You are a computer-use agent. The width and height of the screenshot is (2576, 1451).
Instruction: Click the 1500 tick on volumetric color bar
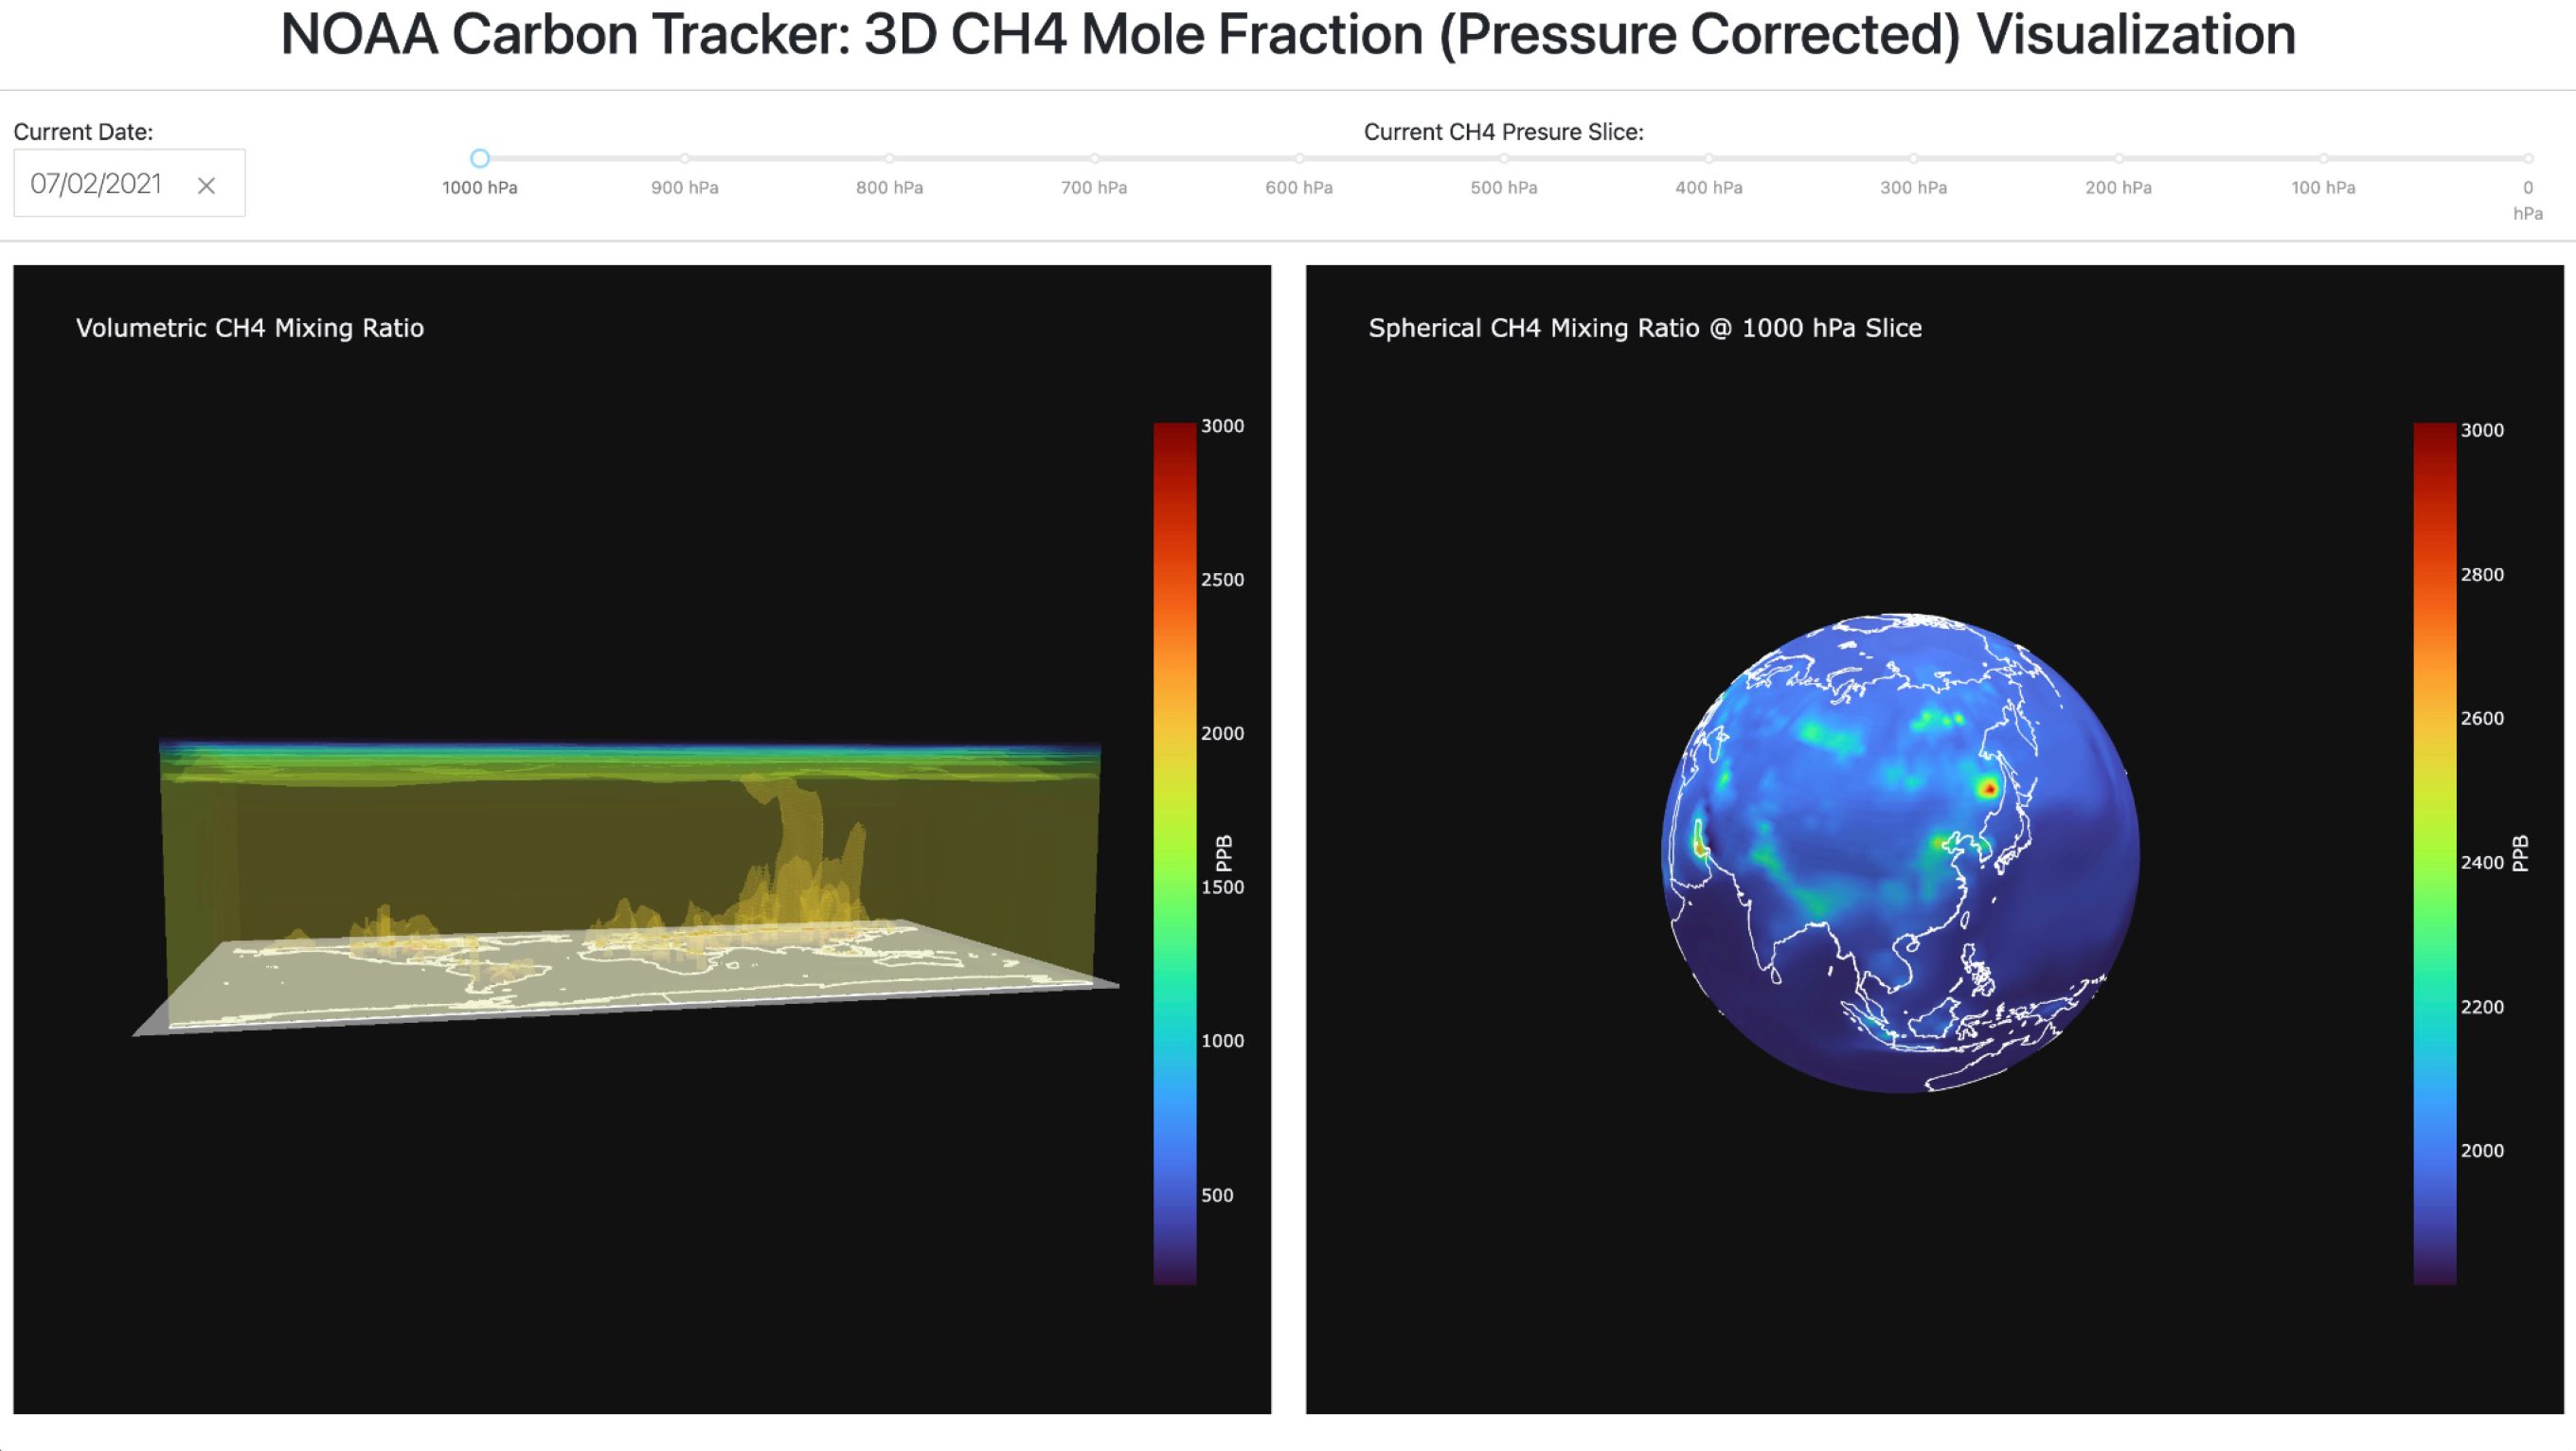[x=1222, y=887]
